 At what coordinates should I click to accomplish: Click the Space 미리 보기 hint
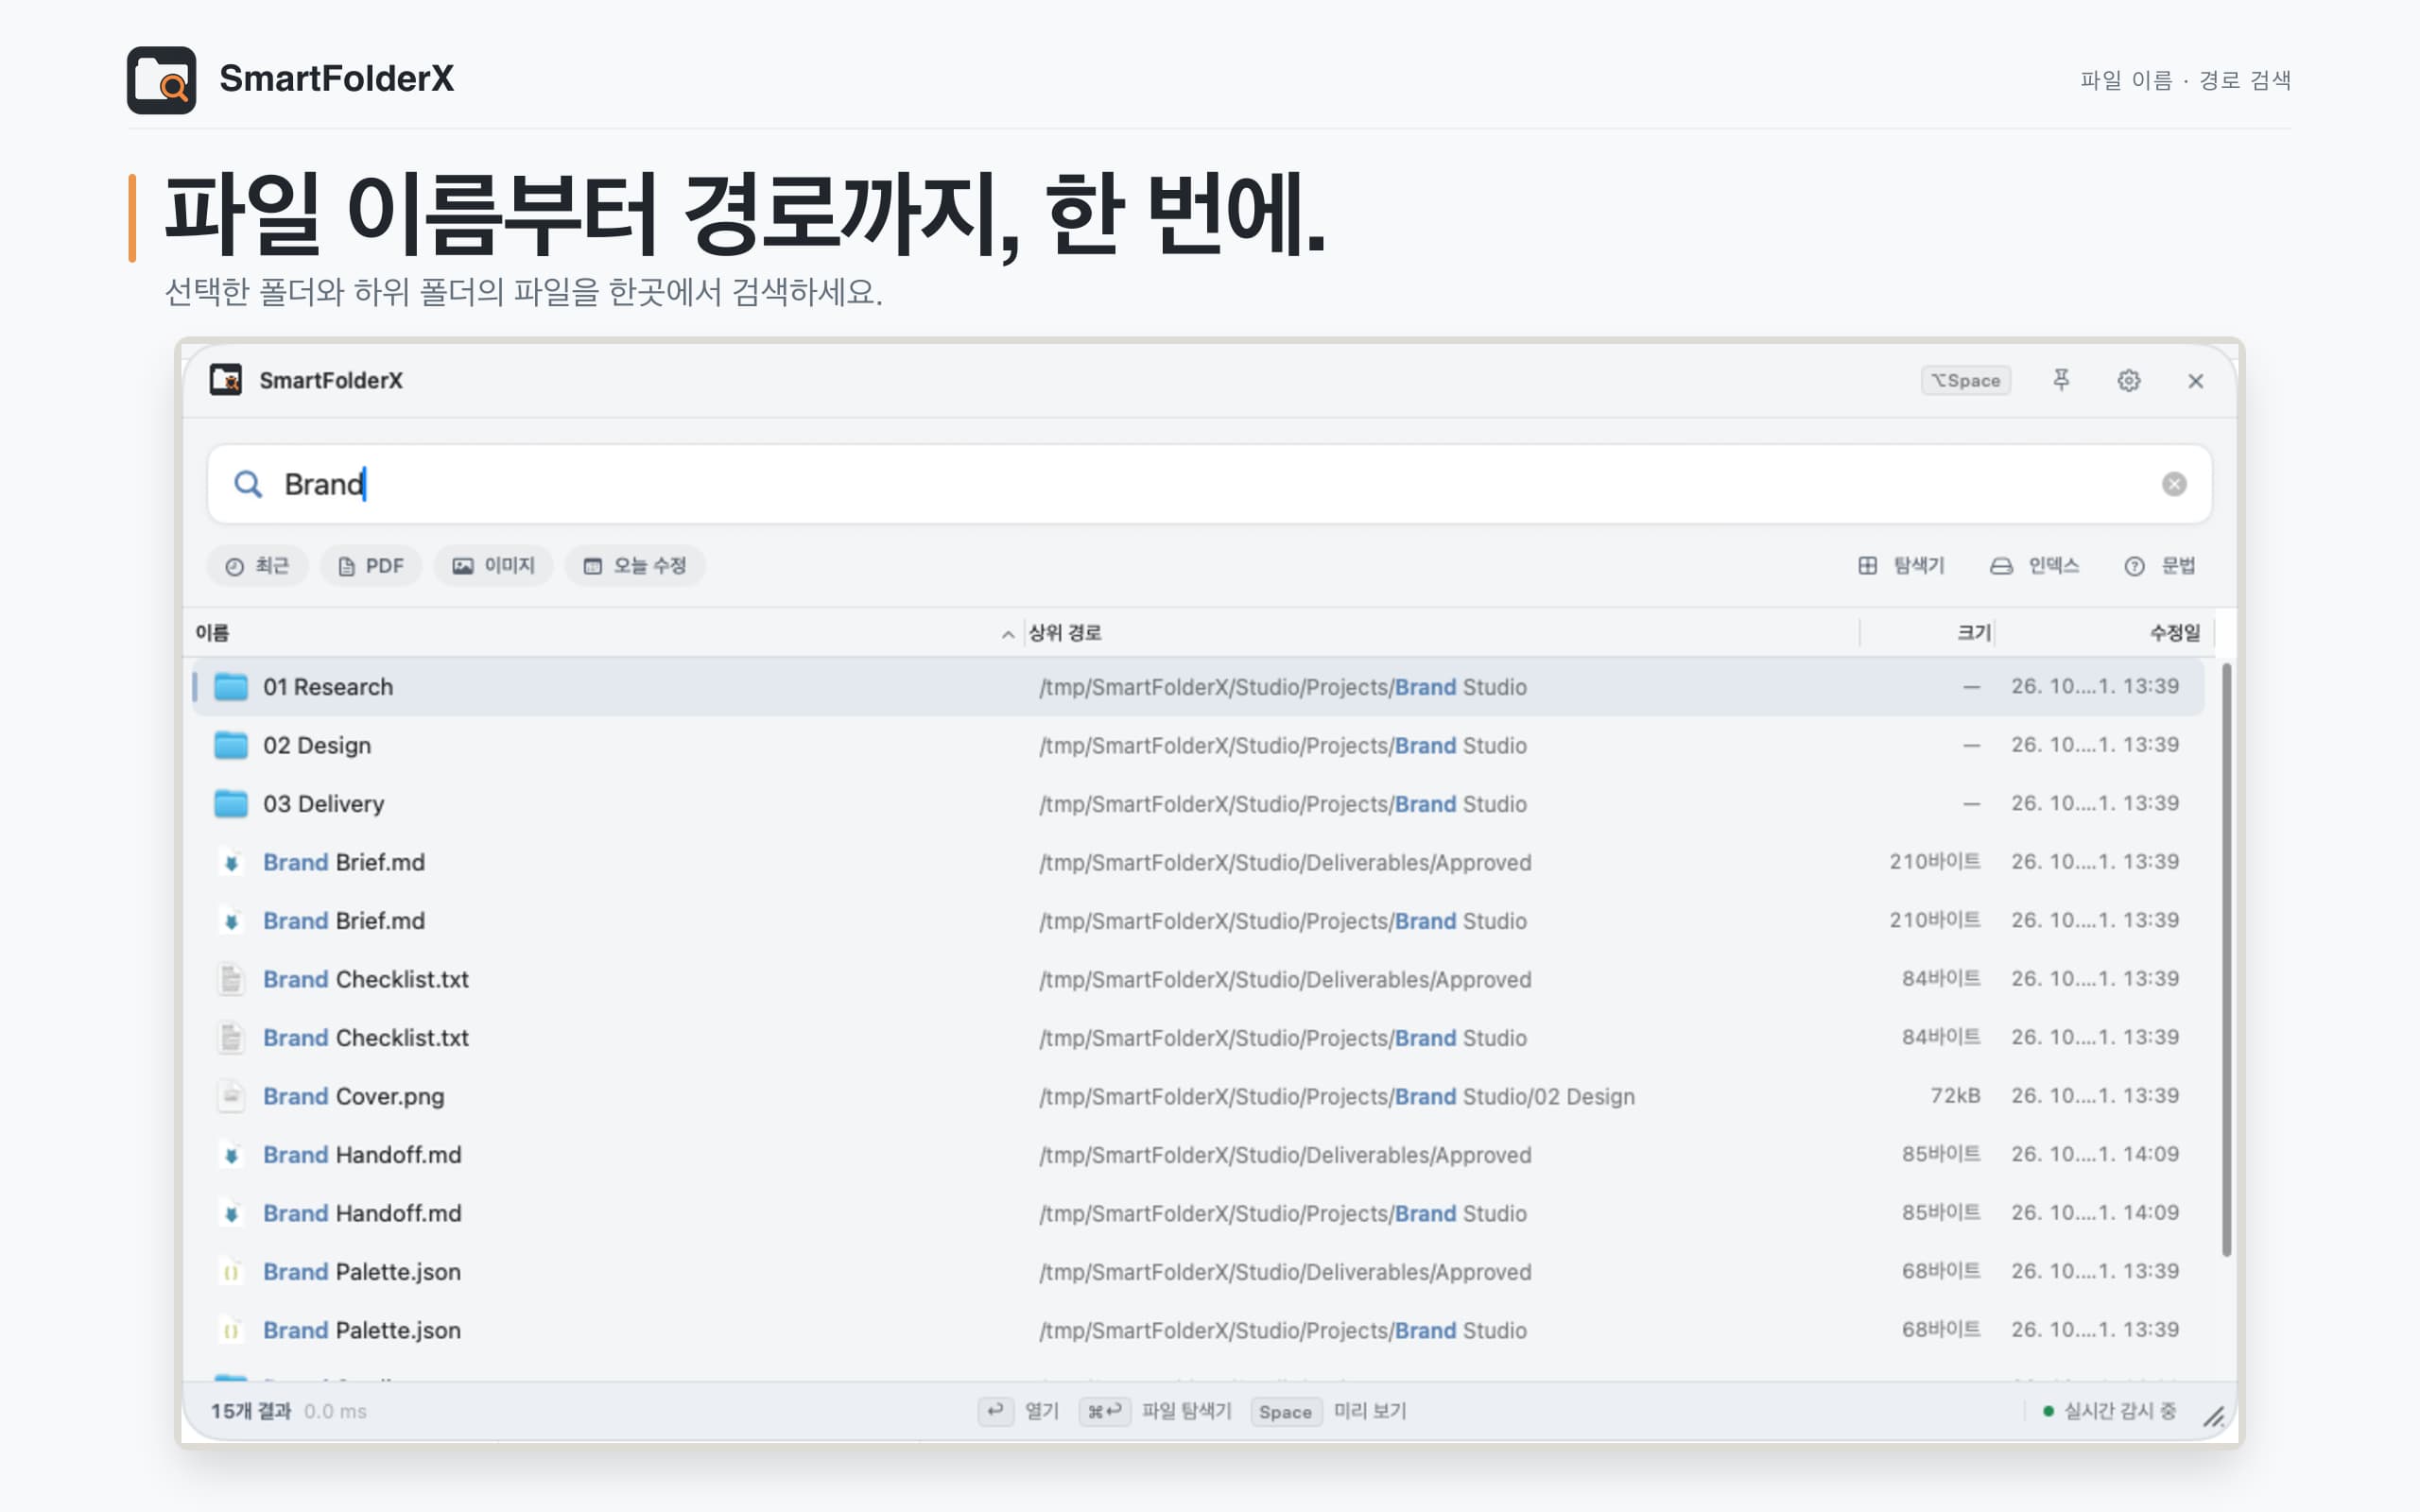click(1329, 1411)
